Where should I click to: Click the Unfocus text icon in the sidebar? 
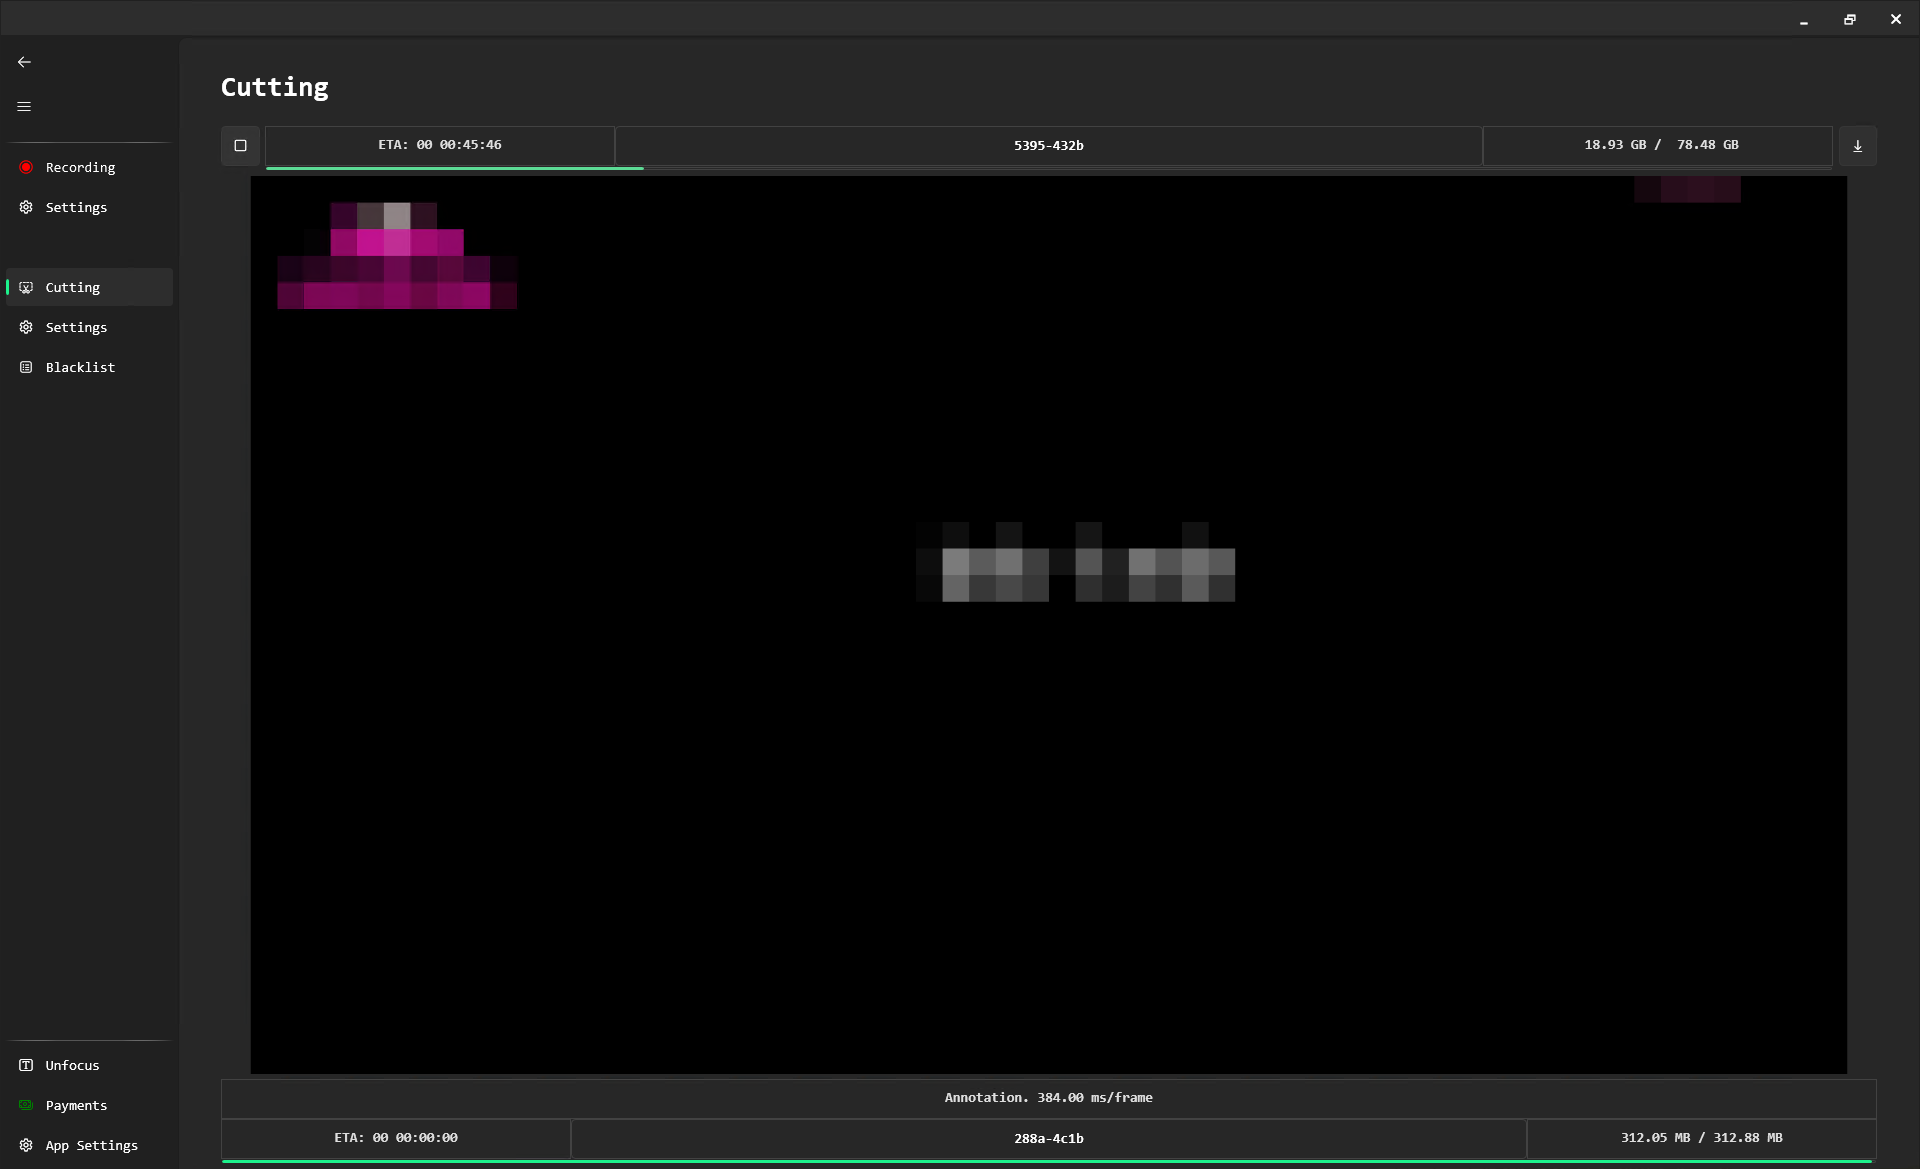tap(26, 1065)
